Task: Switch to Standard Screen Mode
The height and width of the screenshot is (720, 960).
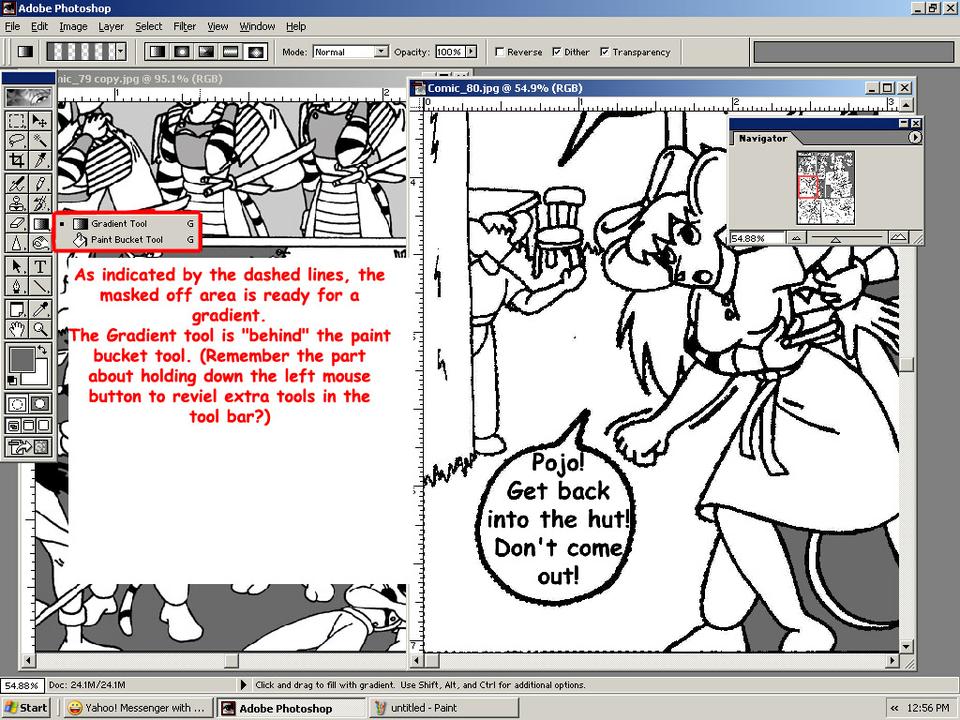Action: point(13,425)
